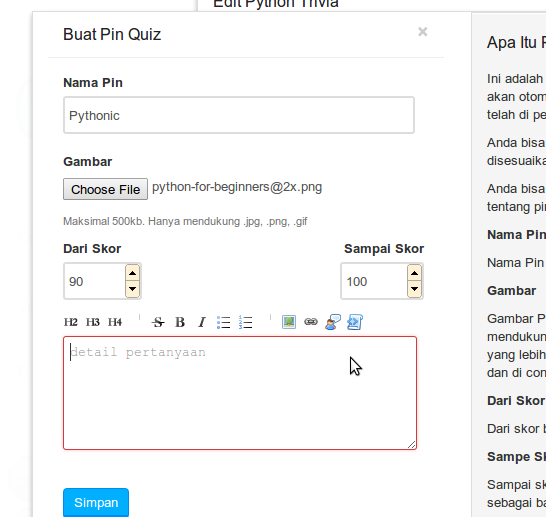546x517 pixels.
Task: Decrease the Sampai Skor value
Action: (414, 289)
